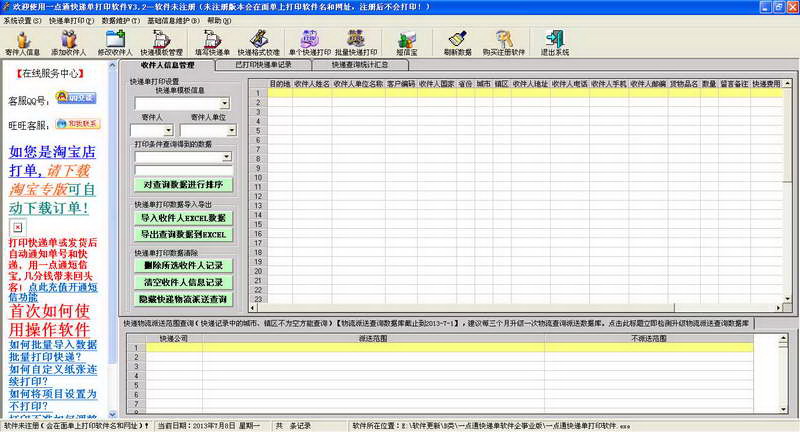Click the 单个快递打印 single print icon
The image size is (800, 432).
tap(310, 43)
